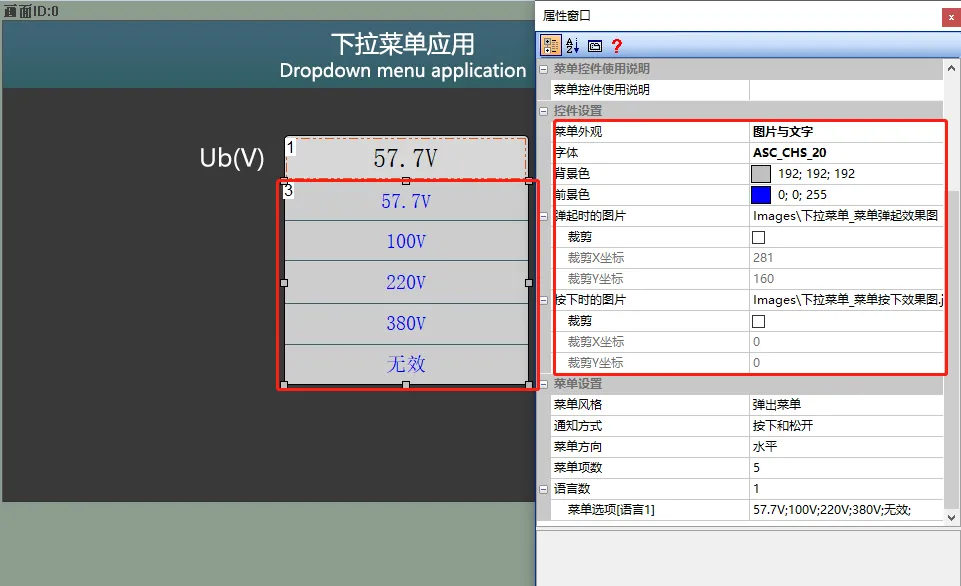Open the property pages icon
The height and width of the screenshot is (586, 961).
594,45
